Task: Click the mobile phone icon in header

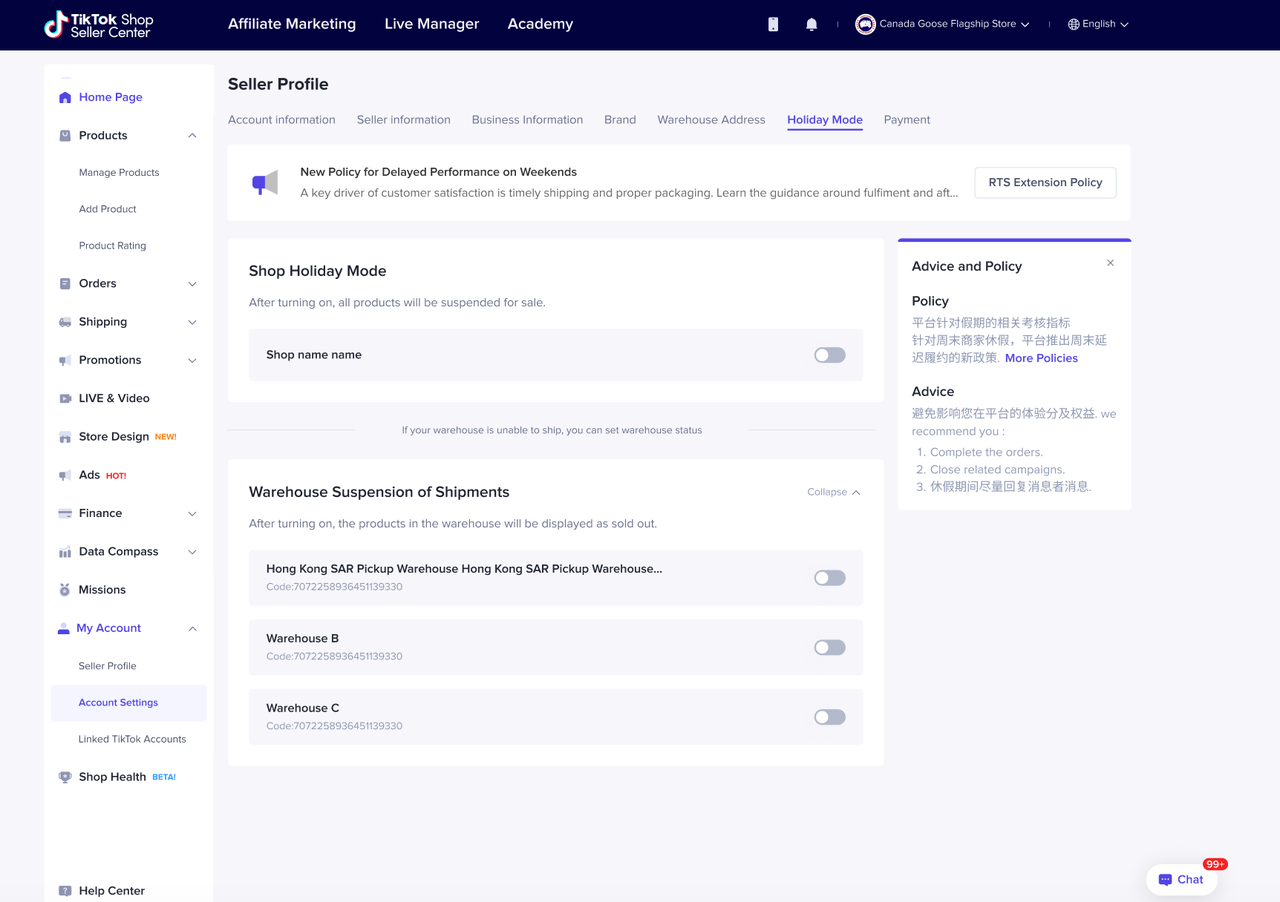Action: [x=773, y=24]
